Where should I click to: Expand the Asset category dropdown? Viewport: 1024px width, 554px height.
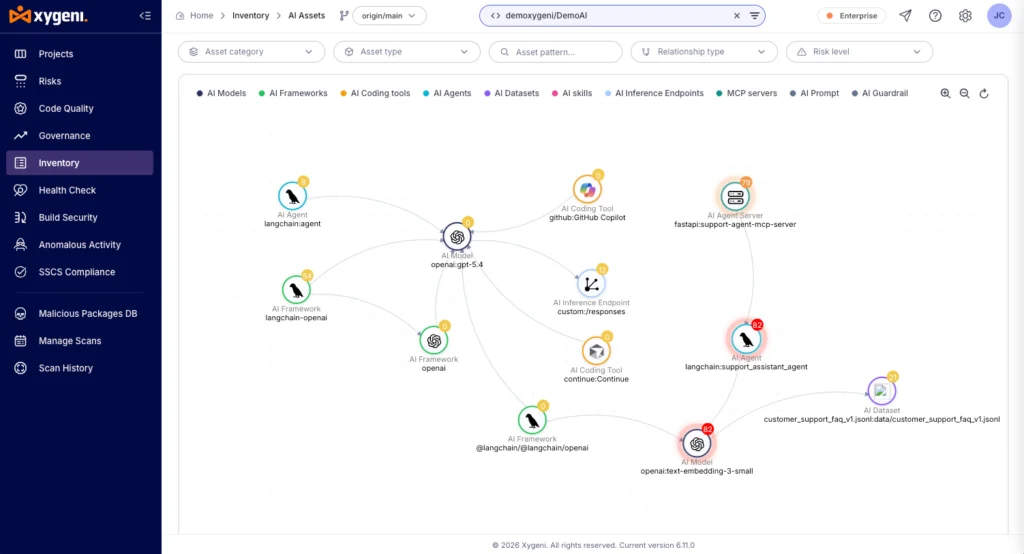tap(251, 52)
